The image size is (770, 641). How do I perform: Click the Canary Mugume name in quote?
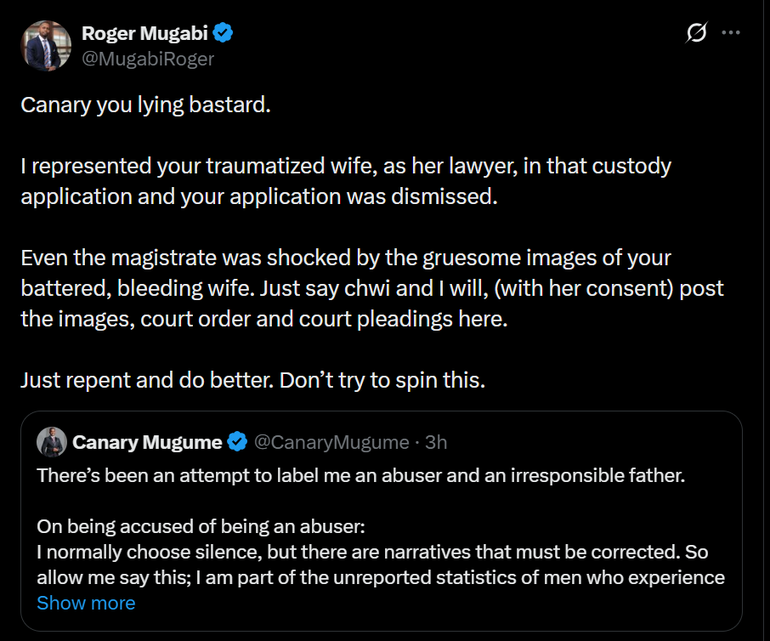pyautogui.click(x=147, y=441)
